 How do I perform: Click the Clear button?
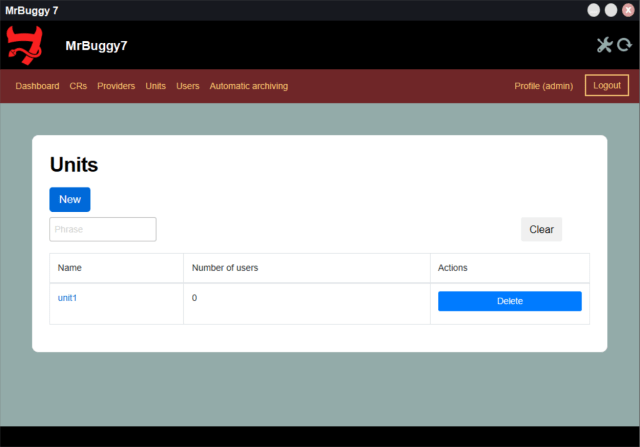(x=541, y=229)
